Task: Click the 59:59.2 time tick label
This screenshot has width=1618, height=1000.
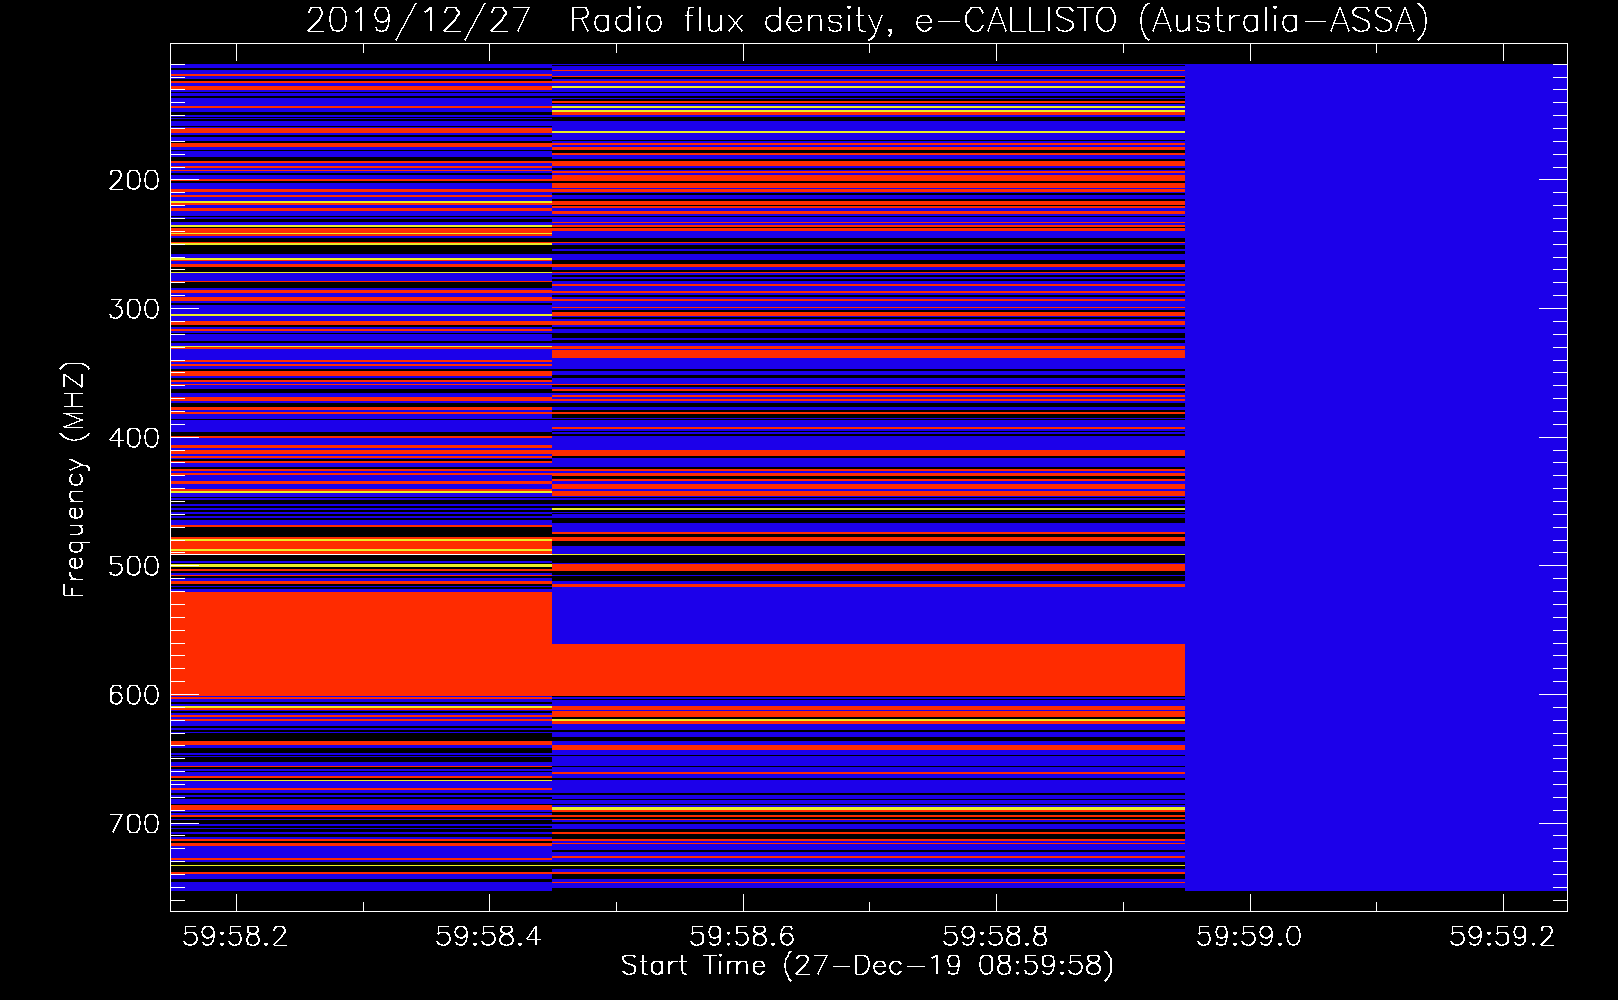Action: [1503, 936]
